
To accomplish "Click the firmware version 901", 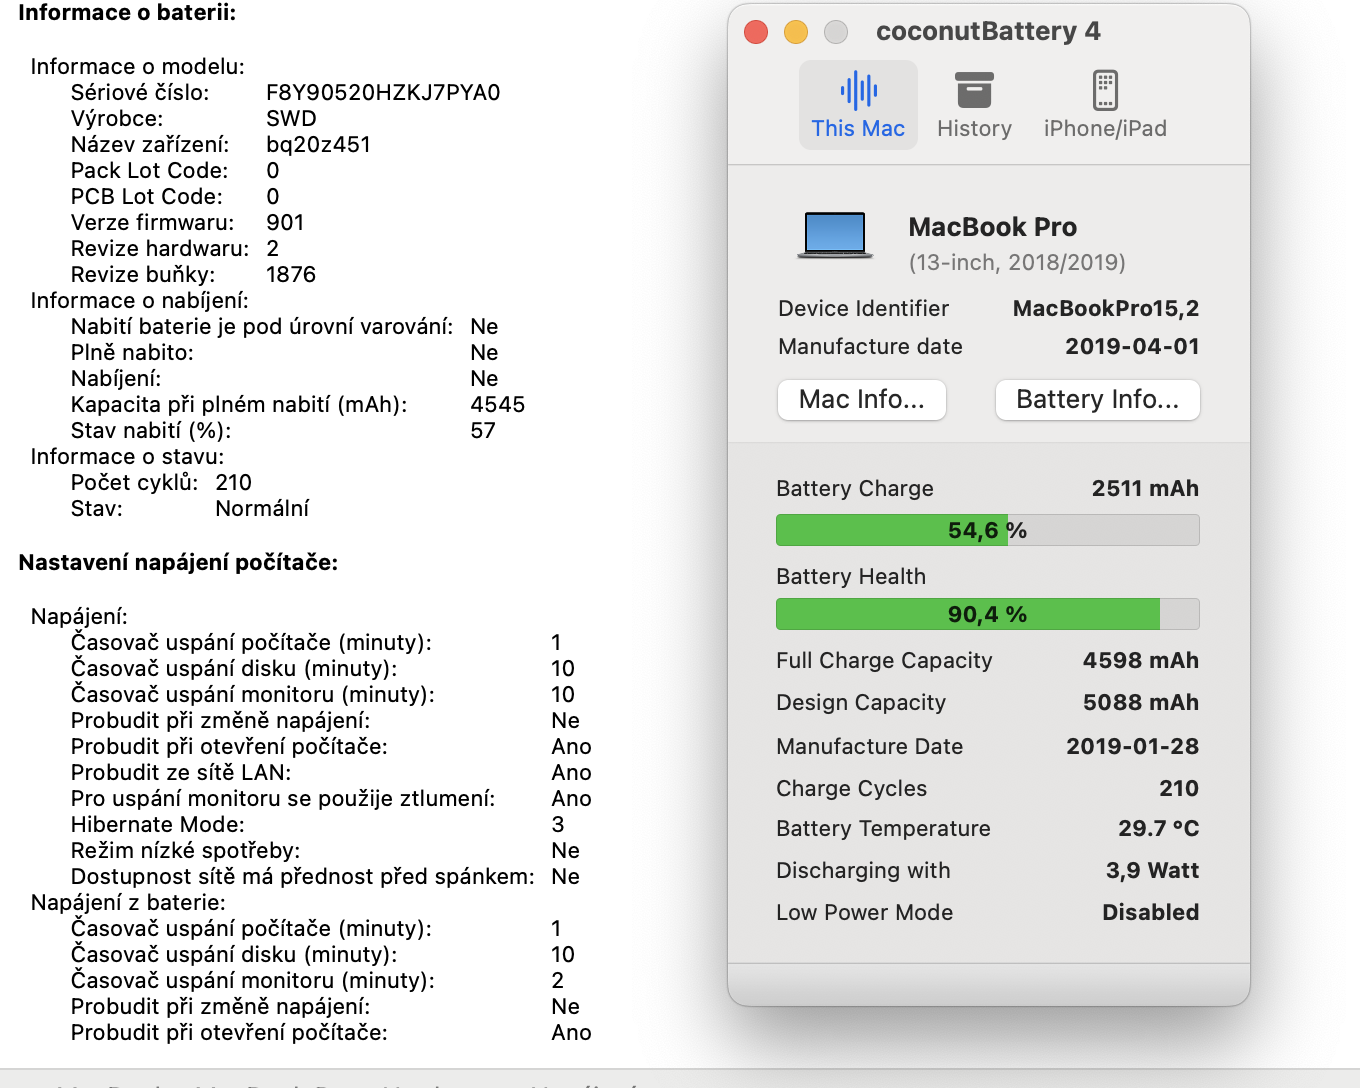I will click(x=285, y=222).
